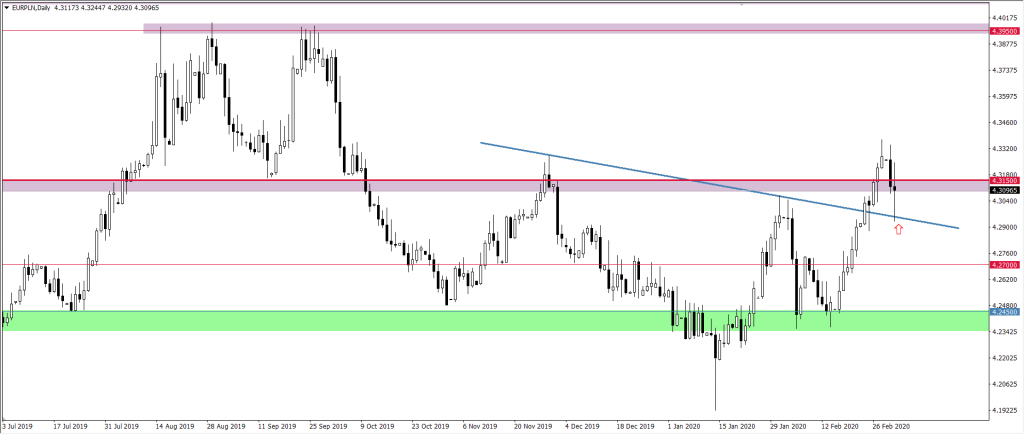Click the 4.29000 price scale value
Screen dimensions: 1024x434
tap(1006, 227)
